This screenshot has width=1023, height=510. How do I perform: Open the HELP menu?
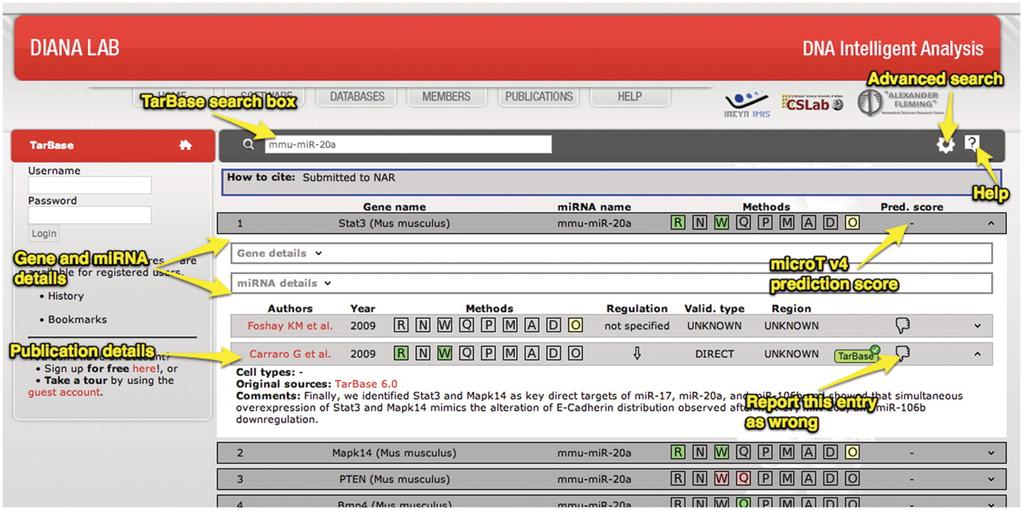click(630, 97)
